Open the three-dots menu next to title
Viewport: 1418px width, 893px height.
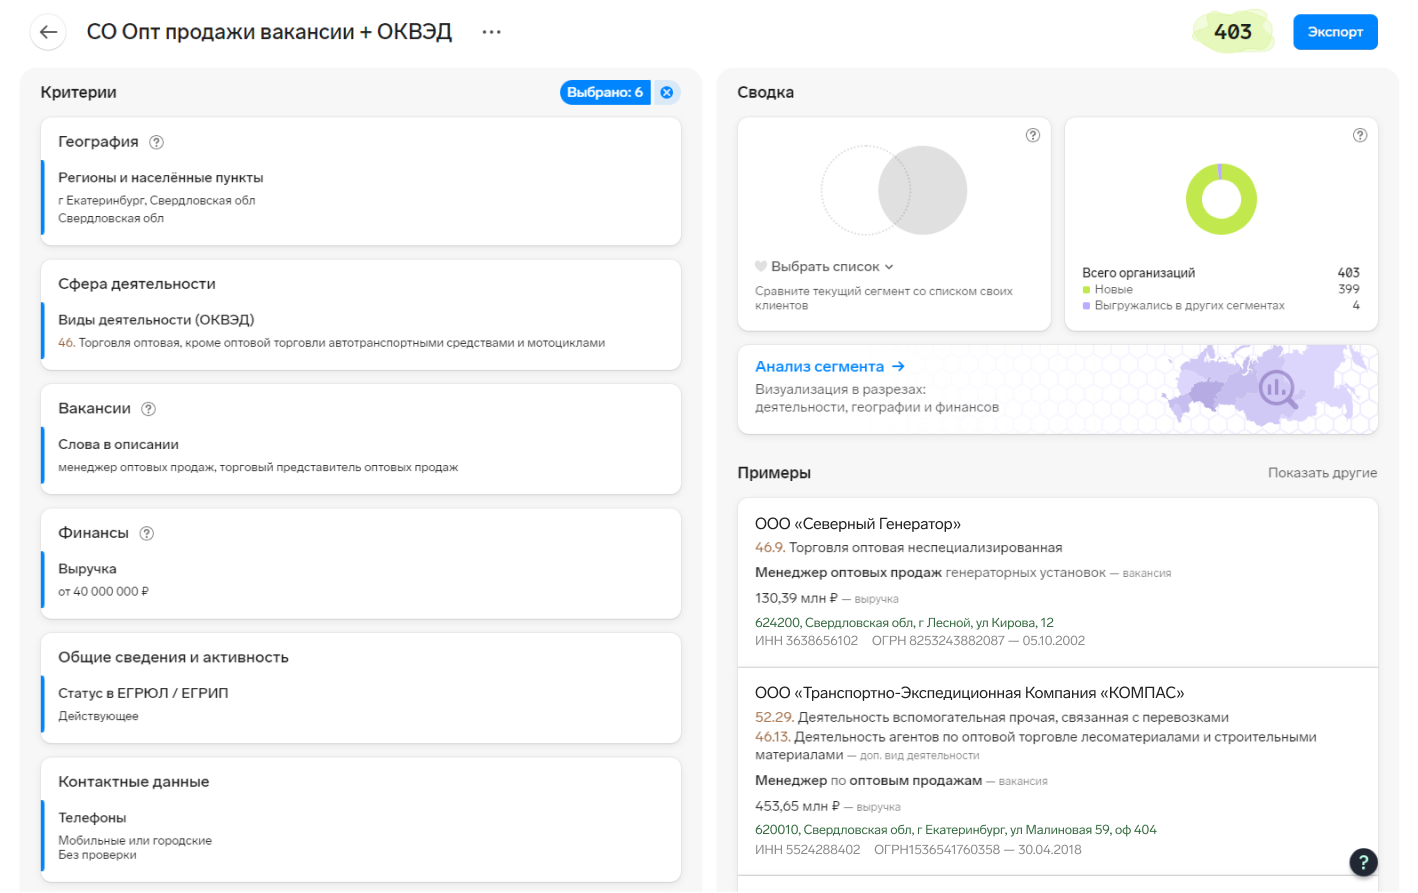point(491,32)
